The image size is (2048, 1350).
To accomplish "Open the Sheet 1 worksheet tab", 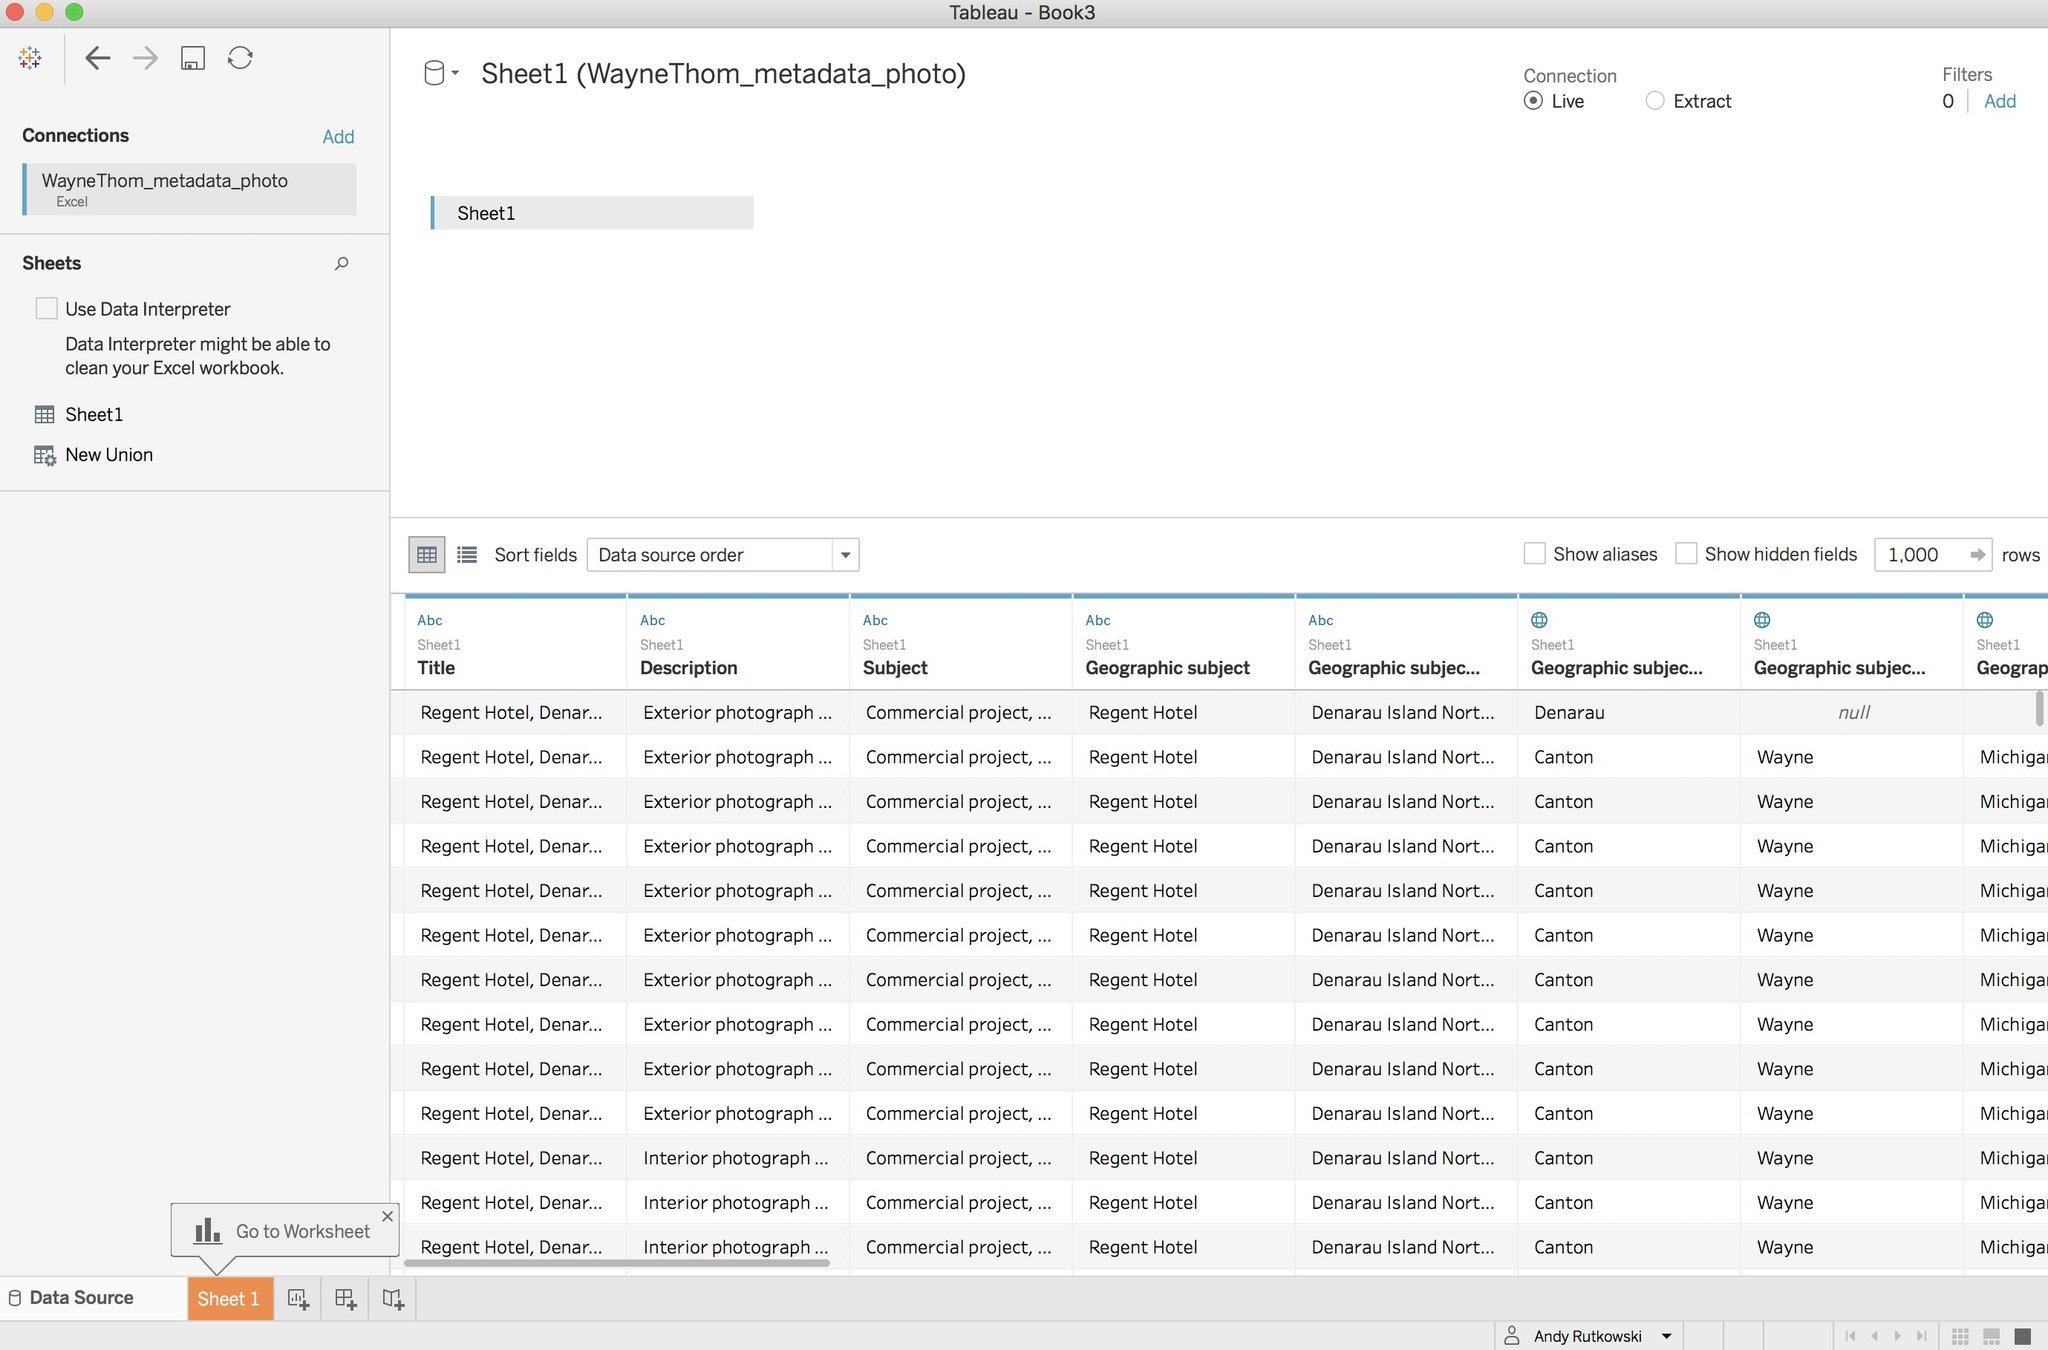I will point(229,1299).
